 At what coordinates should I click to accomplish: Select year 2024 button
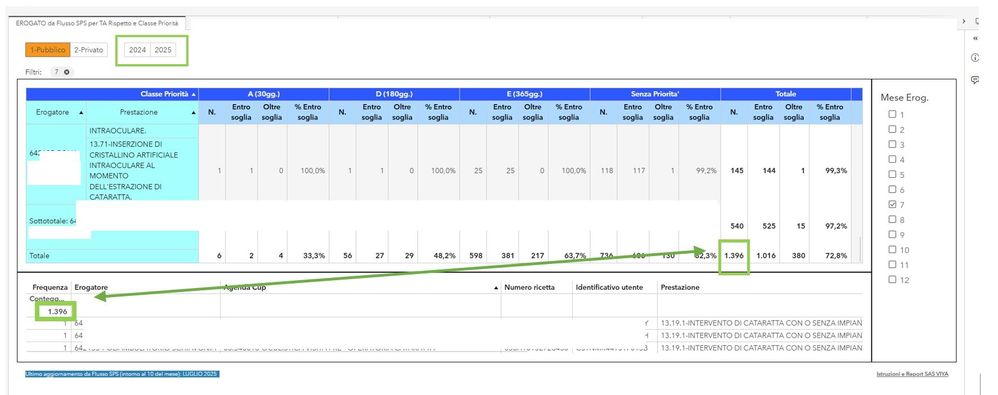(x=137, y=50)
